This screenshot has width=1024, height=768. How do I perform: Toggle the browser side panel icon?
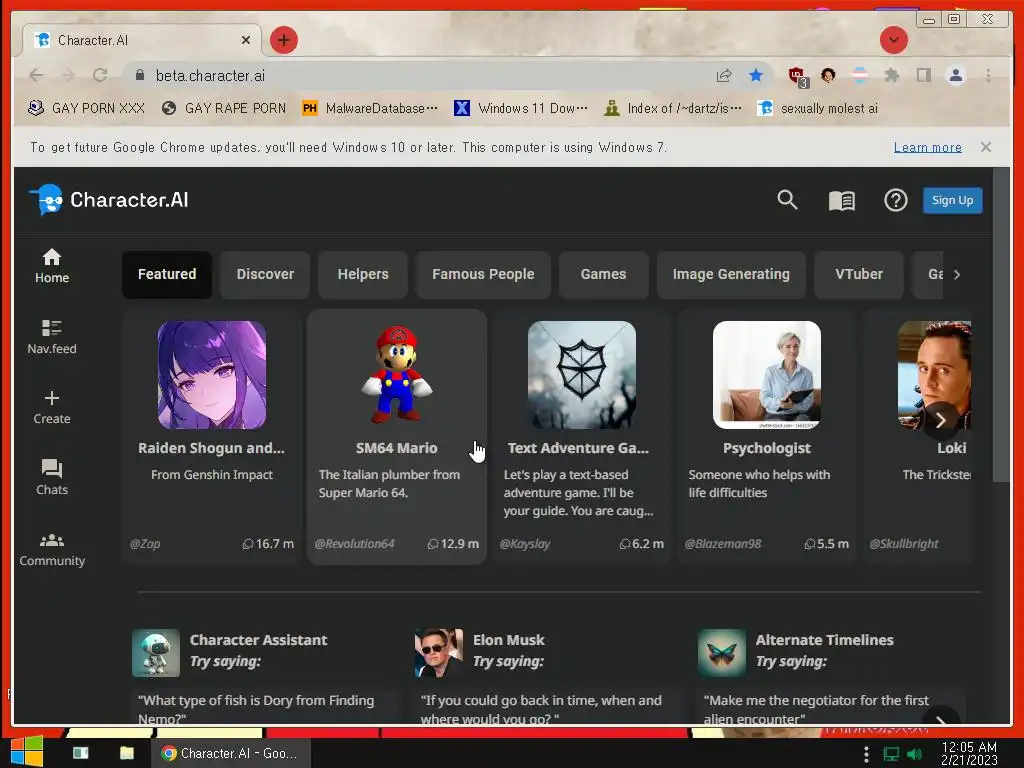click(x=923, y=76)
